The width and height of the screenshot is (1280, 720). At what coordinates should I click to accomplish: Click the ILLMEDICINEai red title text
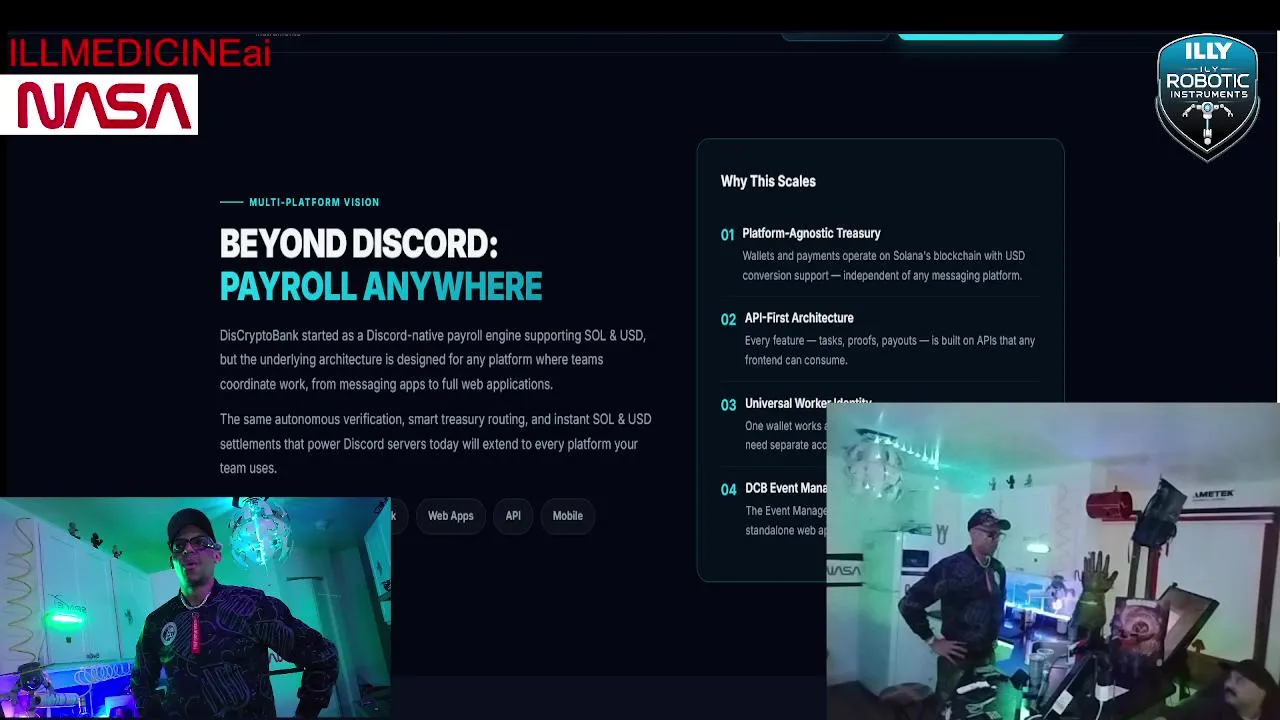click(139, 54)
